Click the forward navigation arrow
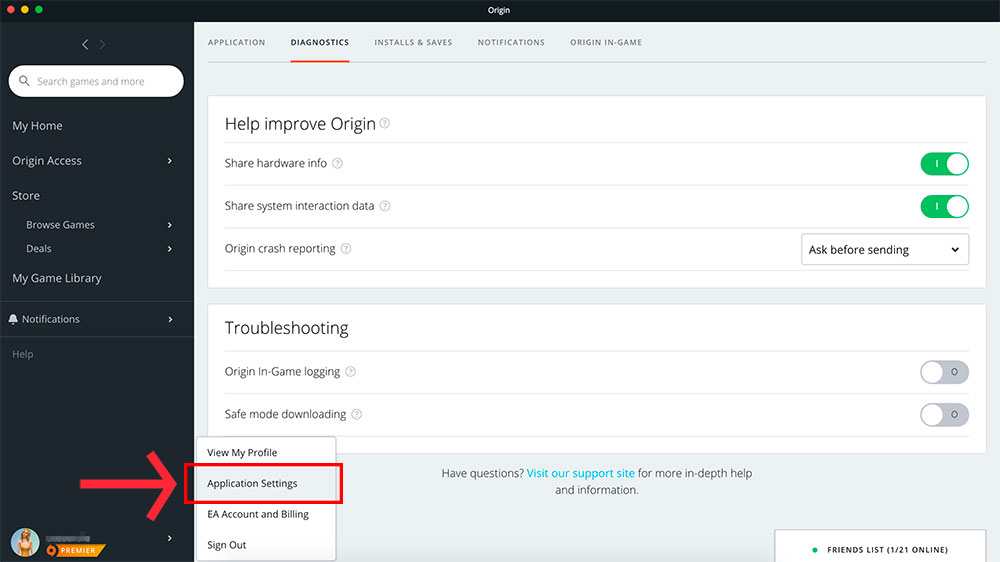The height and width of the screenshot is (562, 1000). coord(102,44)
